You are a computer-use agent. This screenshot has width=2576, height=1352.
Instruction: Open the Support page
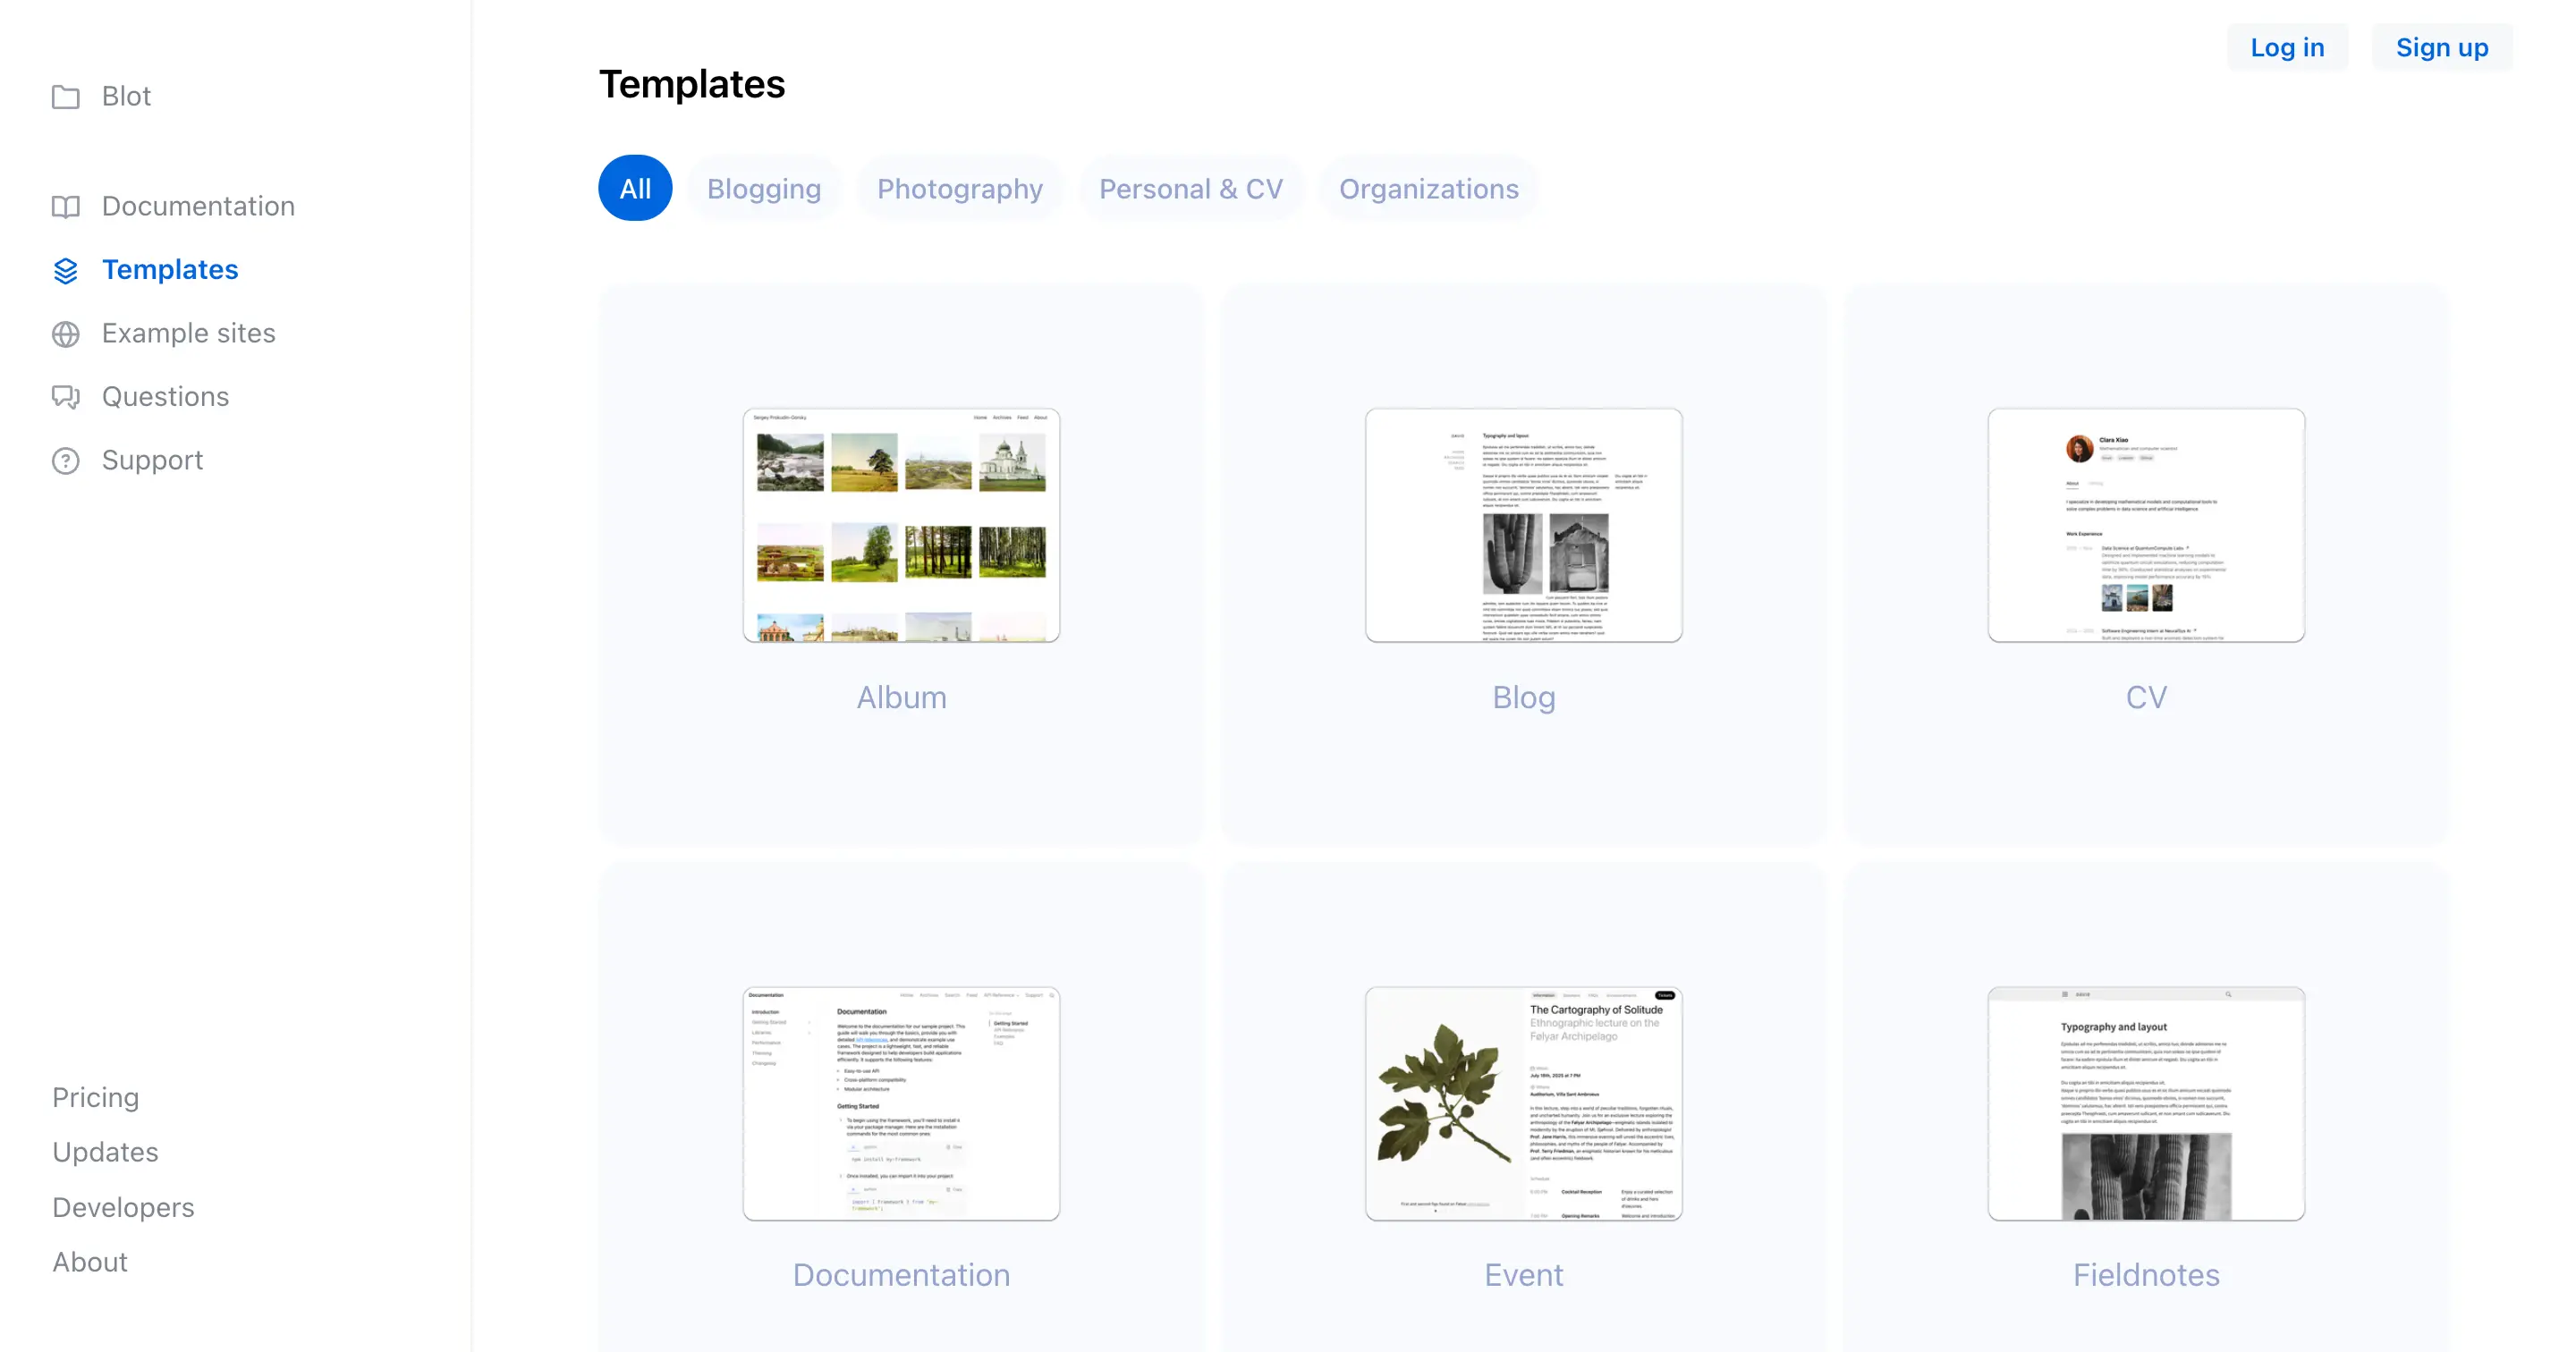tap(152, 460)
